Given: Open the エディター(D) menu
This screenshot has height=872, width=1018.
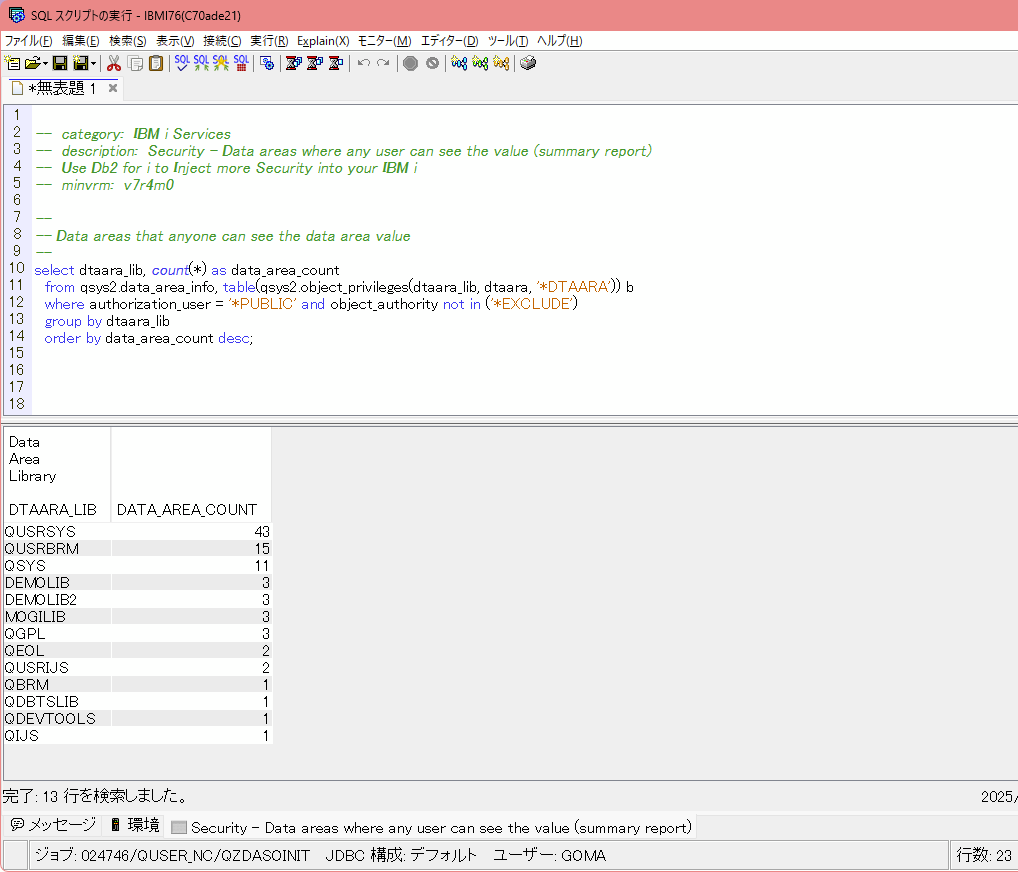Looking at the screenshot, I should (449, 41).
